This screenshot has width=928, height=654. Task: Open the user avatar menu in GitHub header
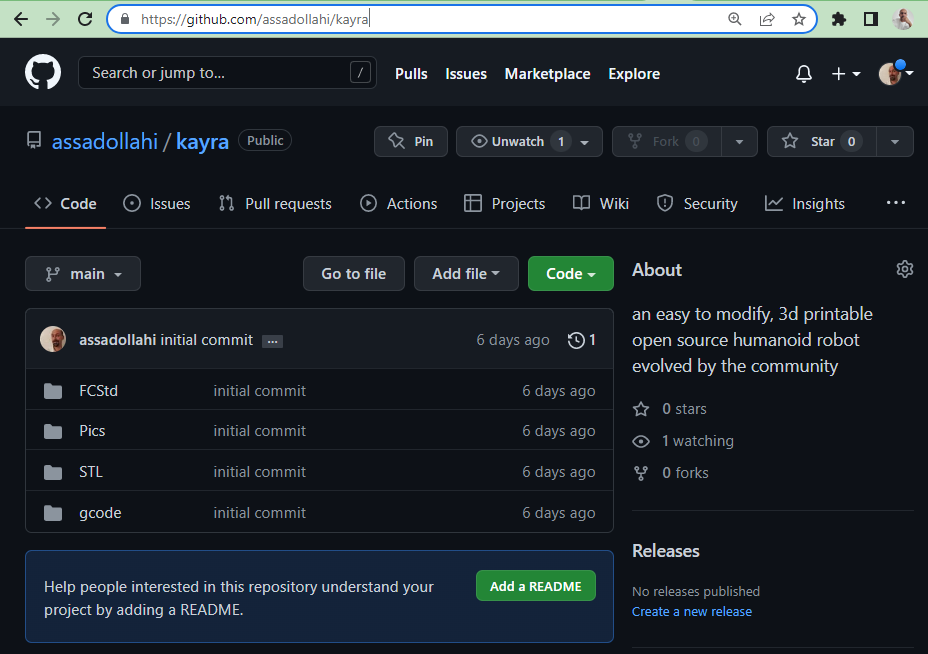tap(895, 73)
